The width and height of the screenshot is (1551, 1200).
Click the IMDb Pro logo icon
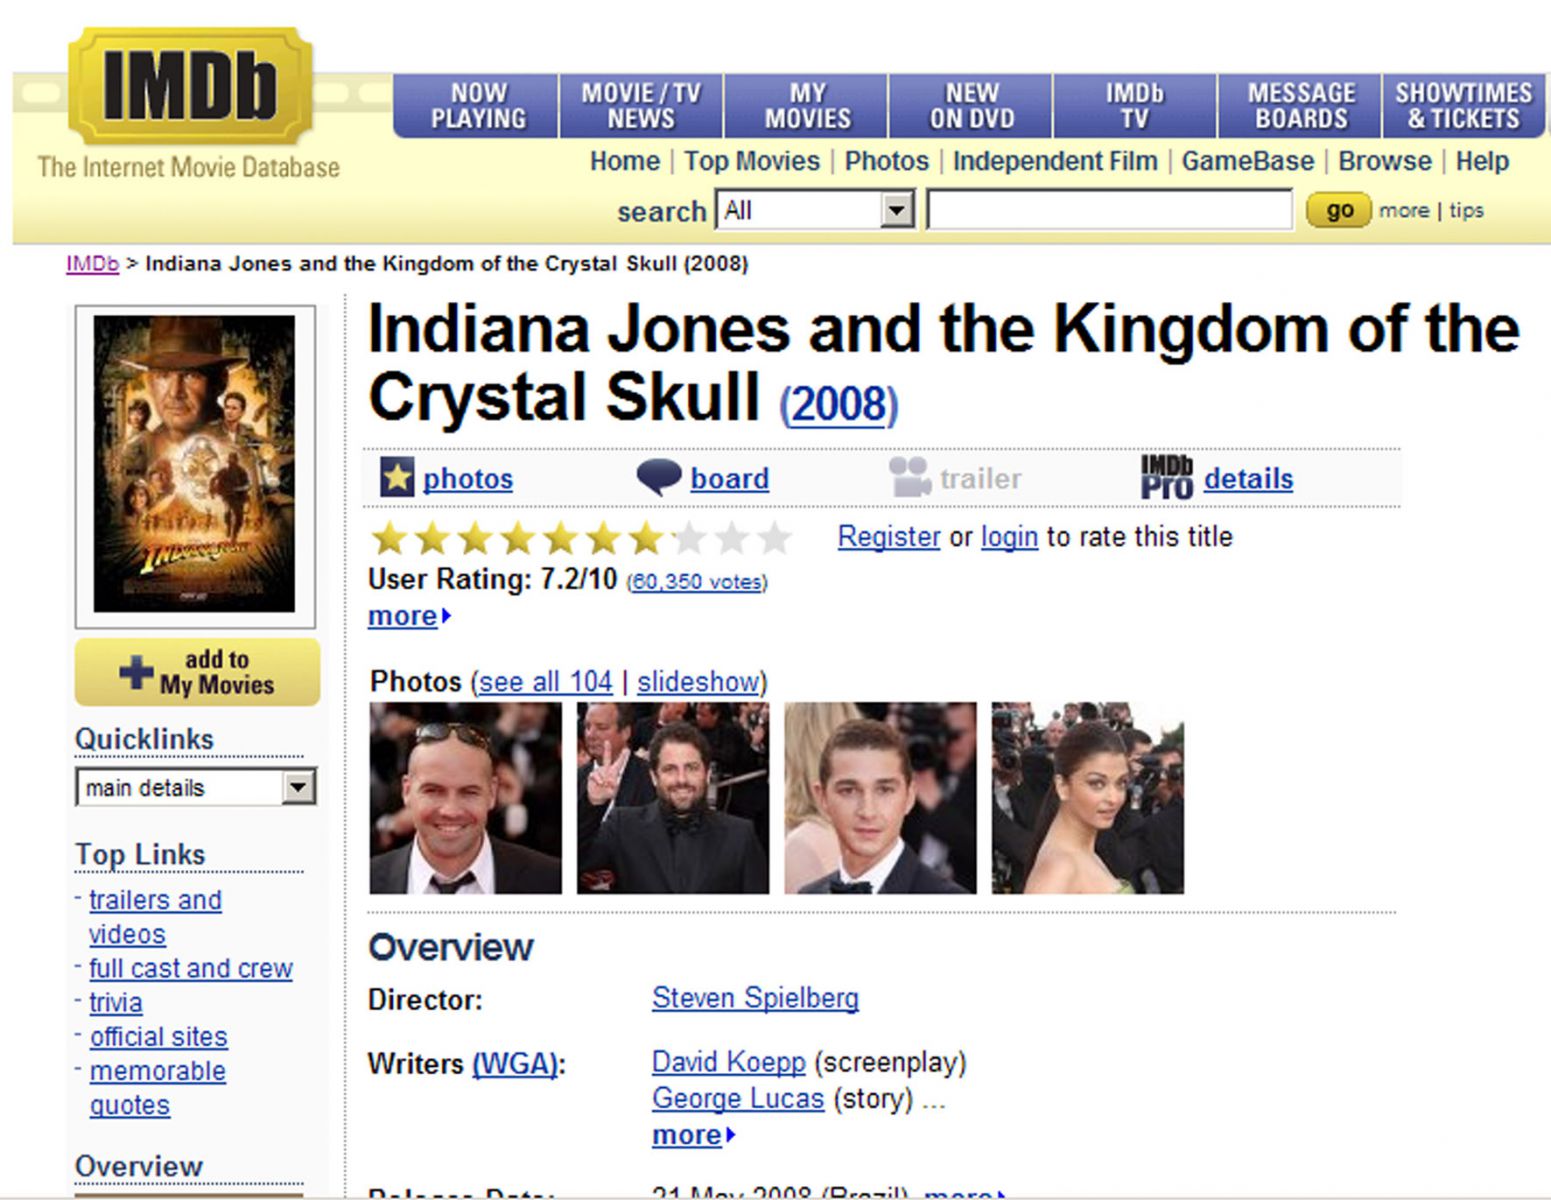point(1166,477)
